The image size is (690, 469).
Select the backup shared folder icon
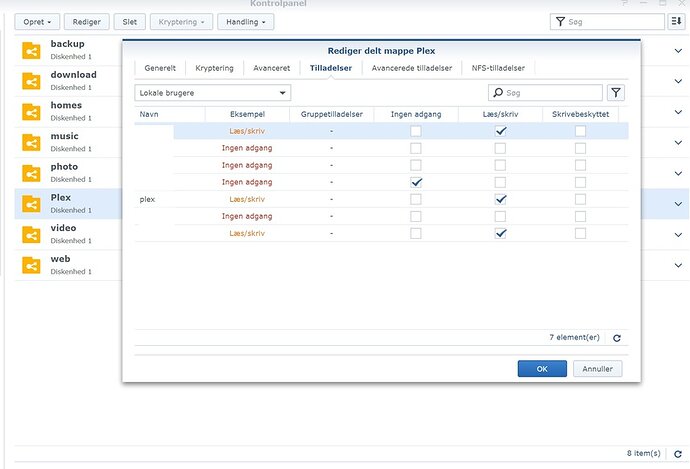(x=31, y=51)
